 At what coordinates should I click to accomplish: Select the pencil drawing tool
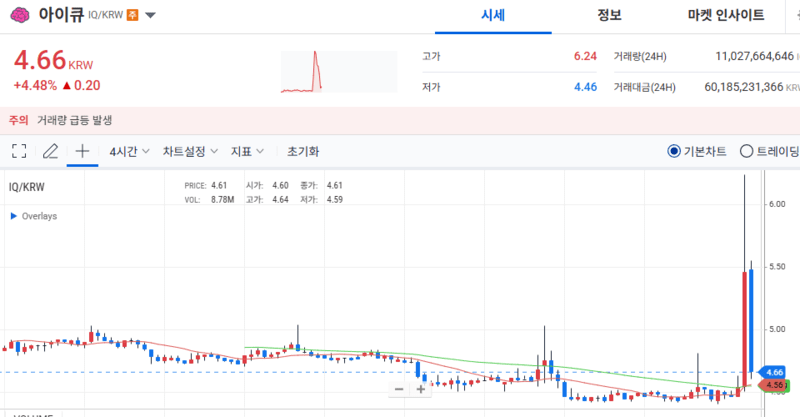coord(50,152)
